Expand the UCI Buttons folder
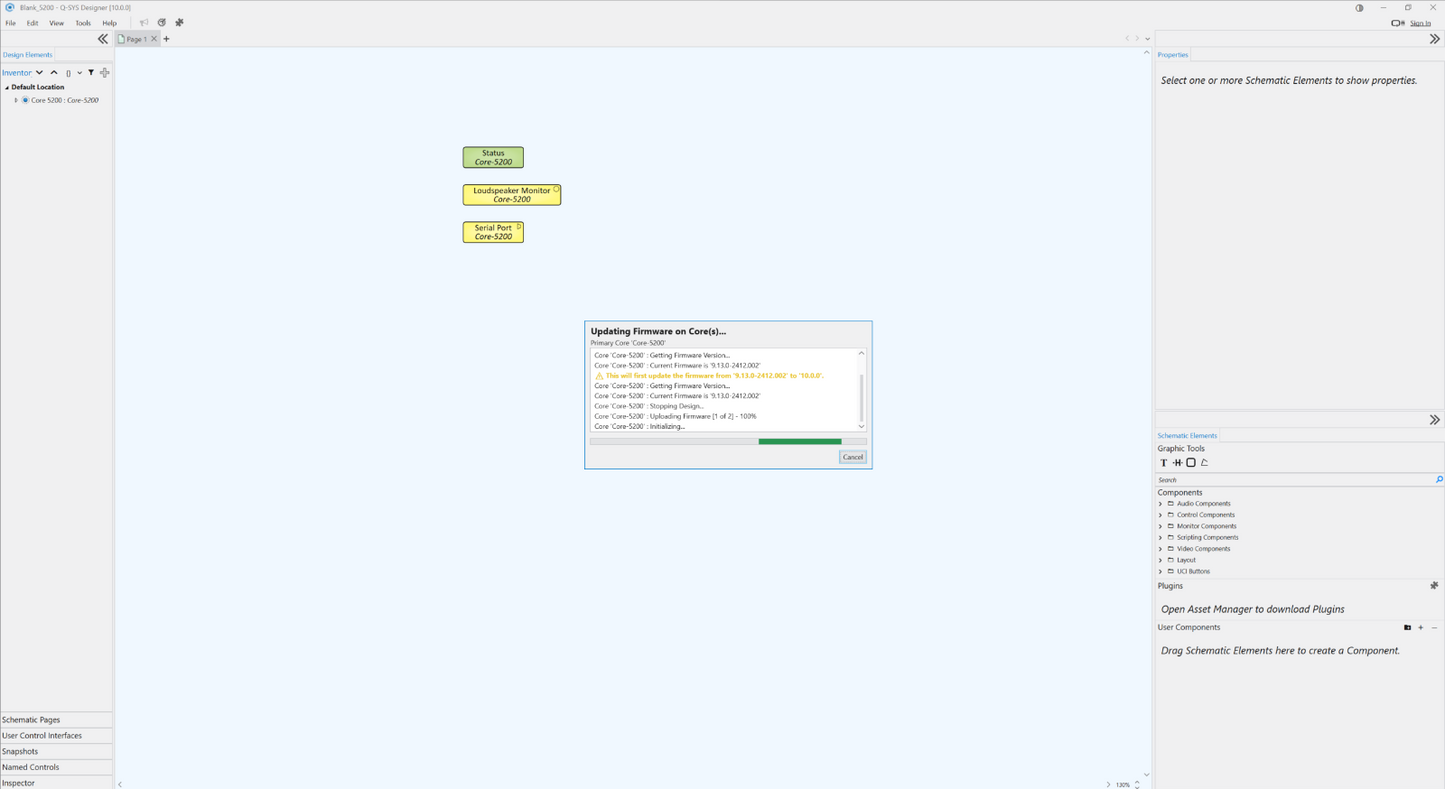 (x=1160, y=571)
